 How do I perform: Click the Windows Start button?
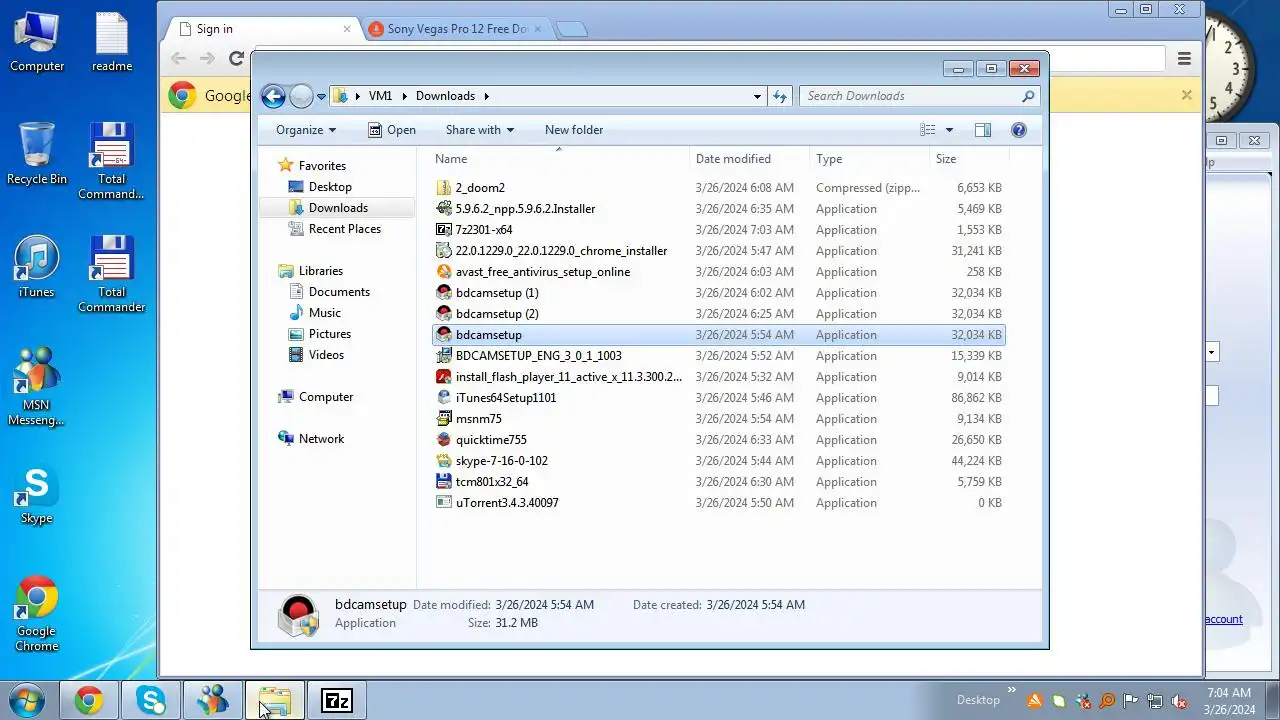[27, 700]
